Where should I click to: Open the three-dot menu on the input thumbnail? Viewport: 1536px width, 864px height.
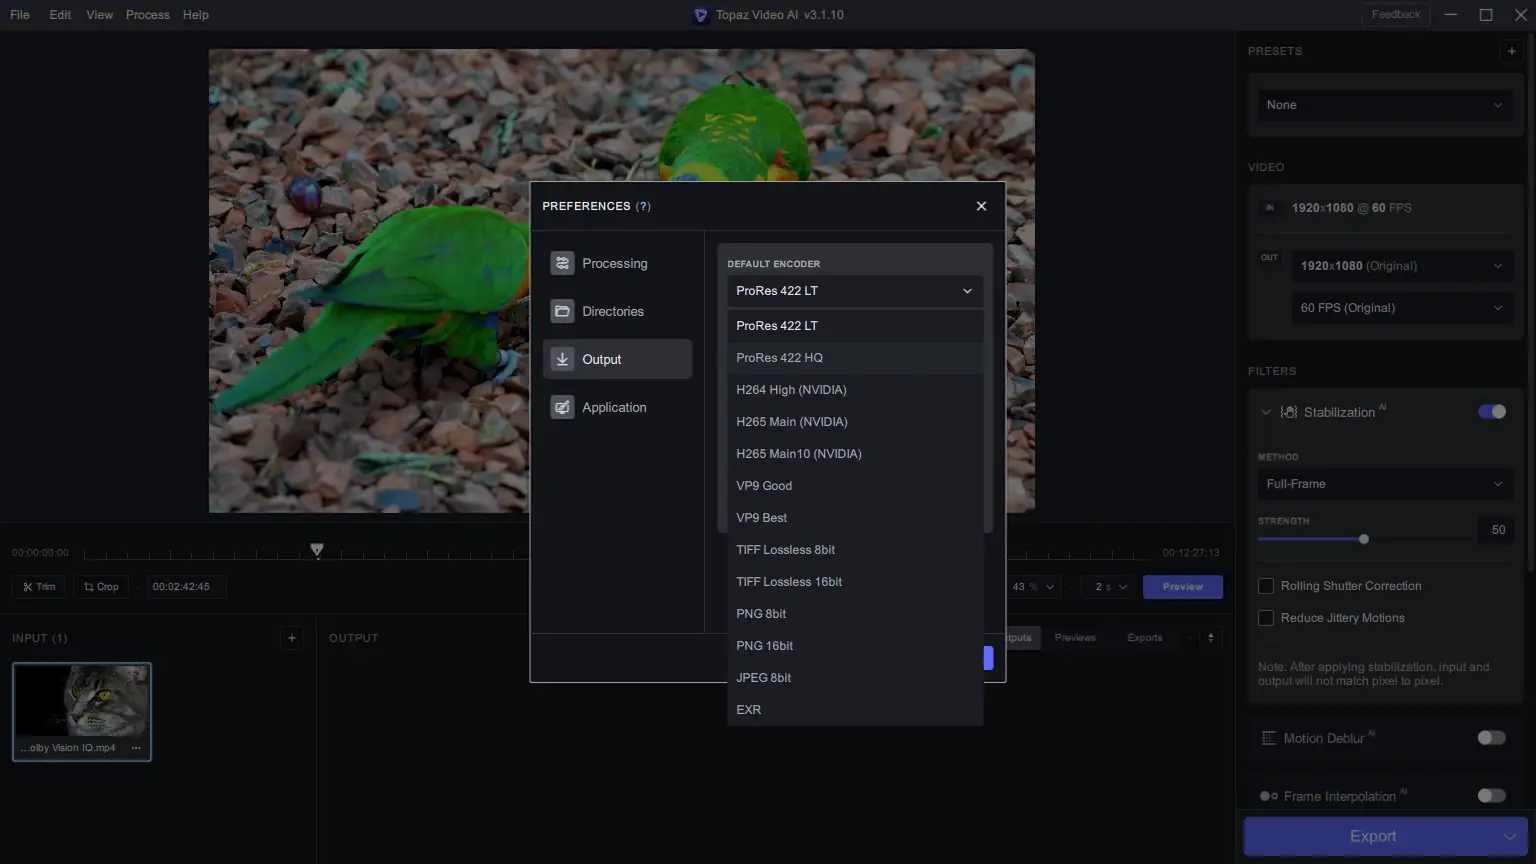point(136,748)
